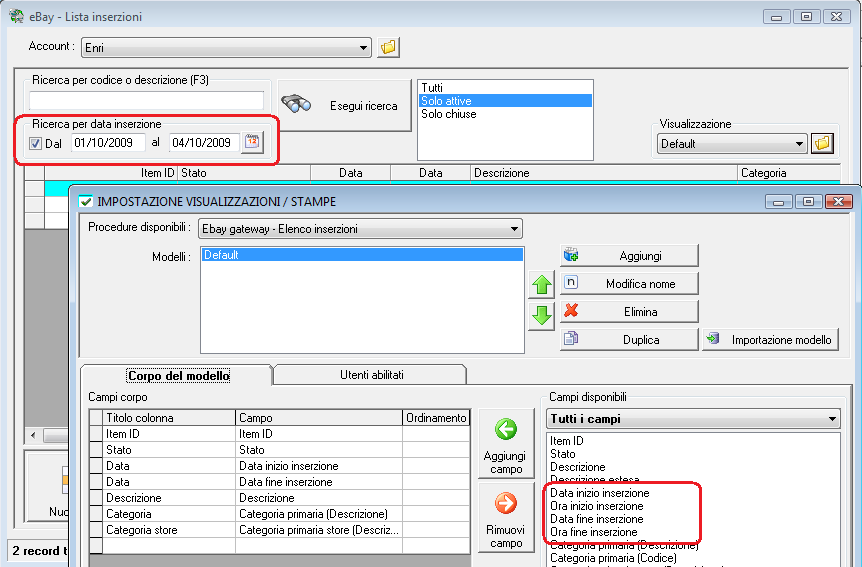The width and height of the screenshot is (862, 567).
Task: Click the search by code or description field
Action: pos(146,101)
